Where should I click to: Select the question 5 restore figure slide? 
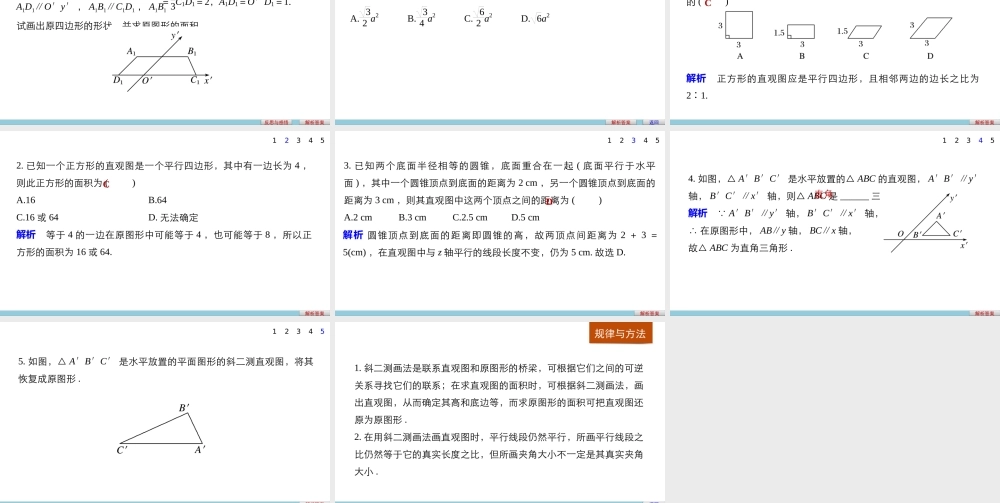tap(165, 412)
